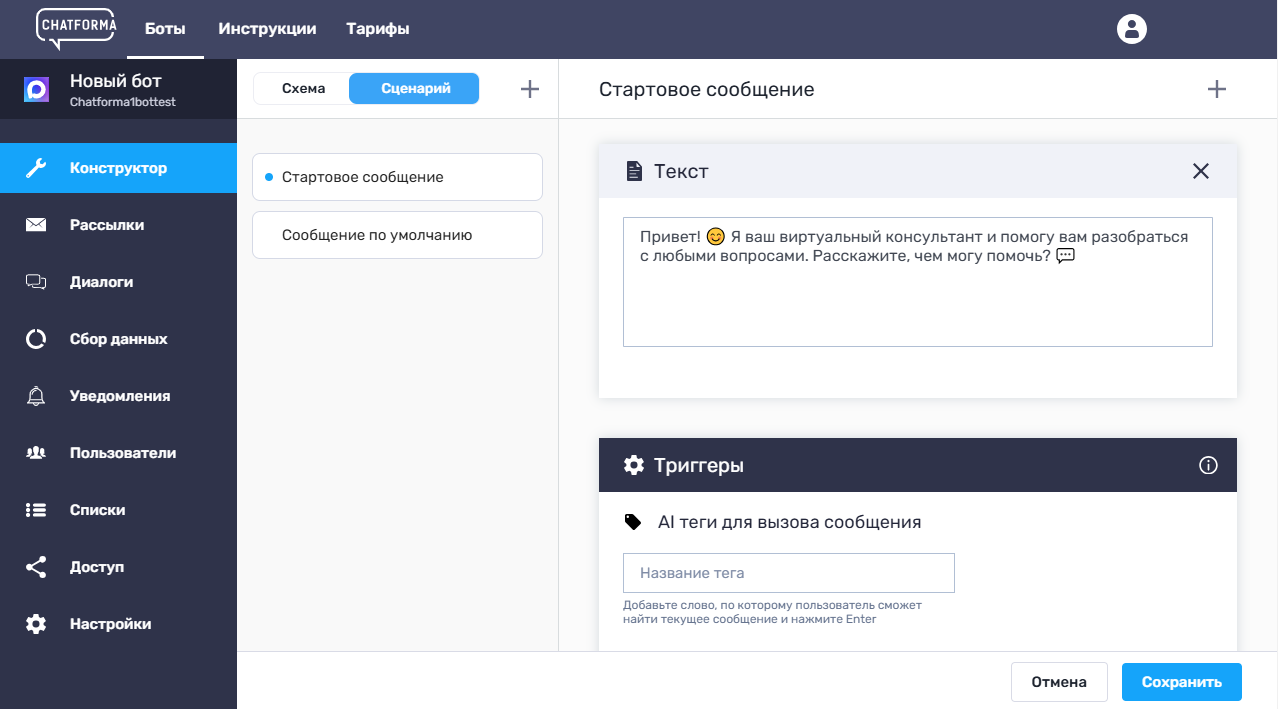
Task: Select Стартовое сообщение in the scenario list
Action: [397, 177]
